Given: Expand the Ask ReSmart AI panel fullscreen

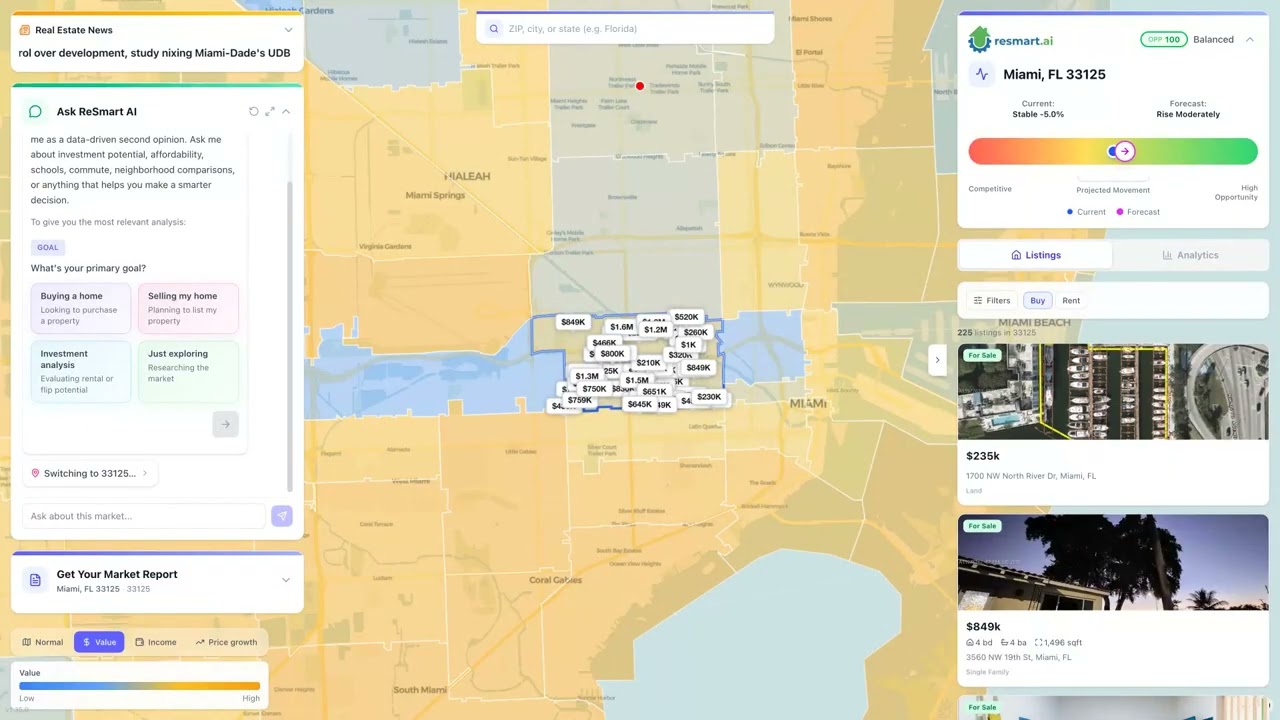Looking at the screenshot, I should pos(270,112).
